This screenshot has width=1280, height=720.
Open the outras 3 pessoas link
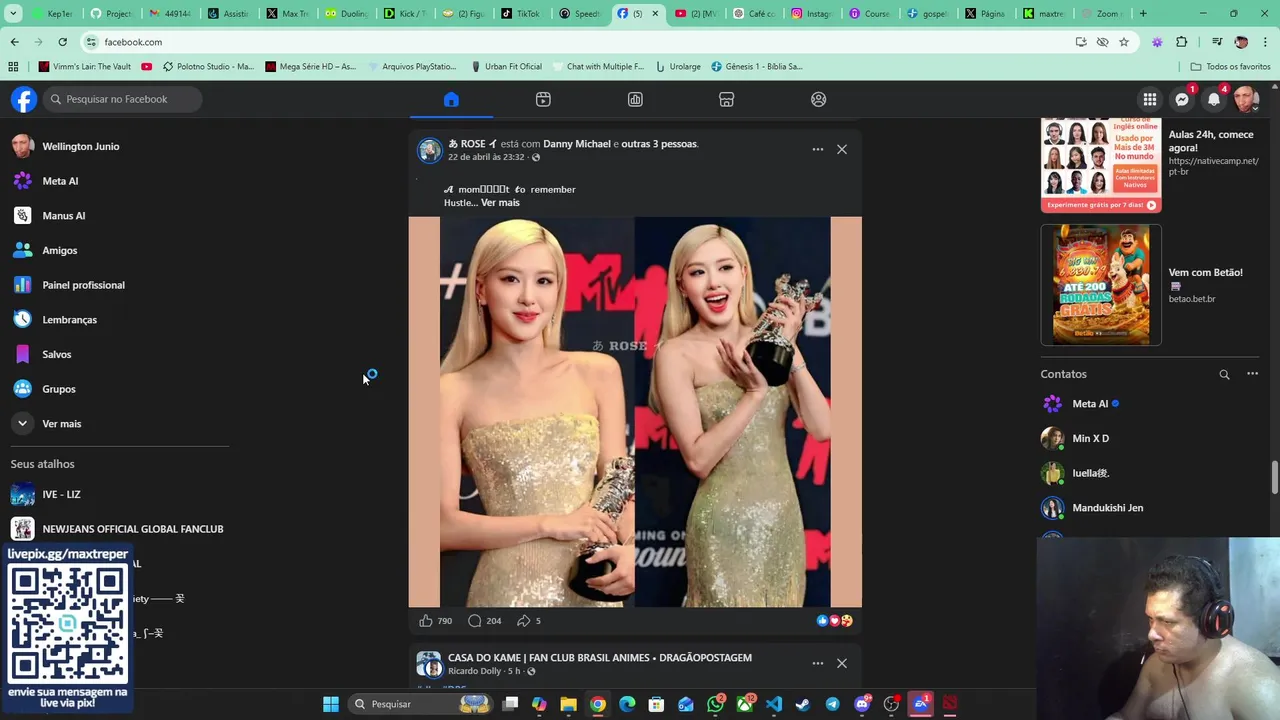[659, 144]
